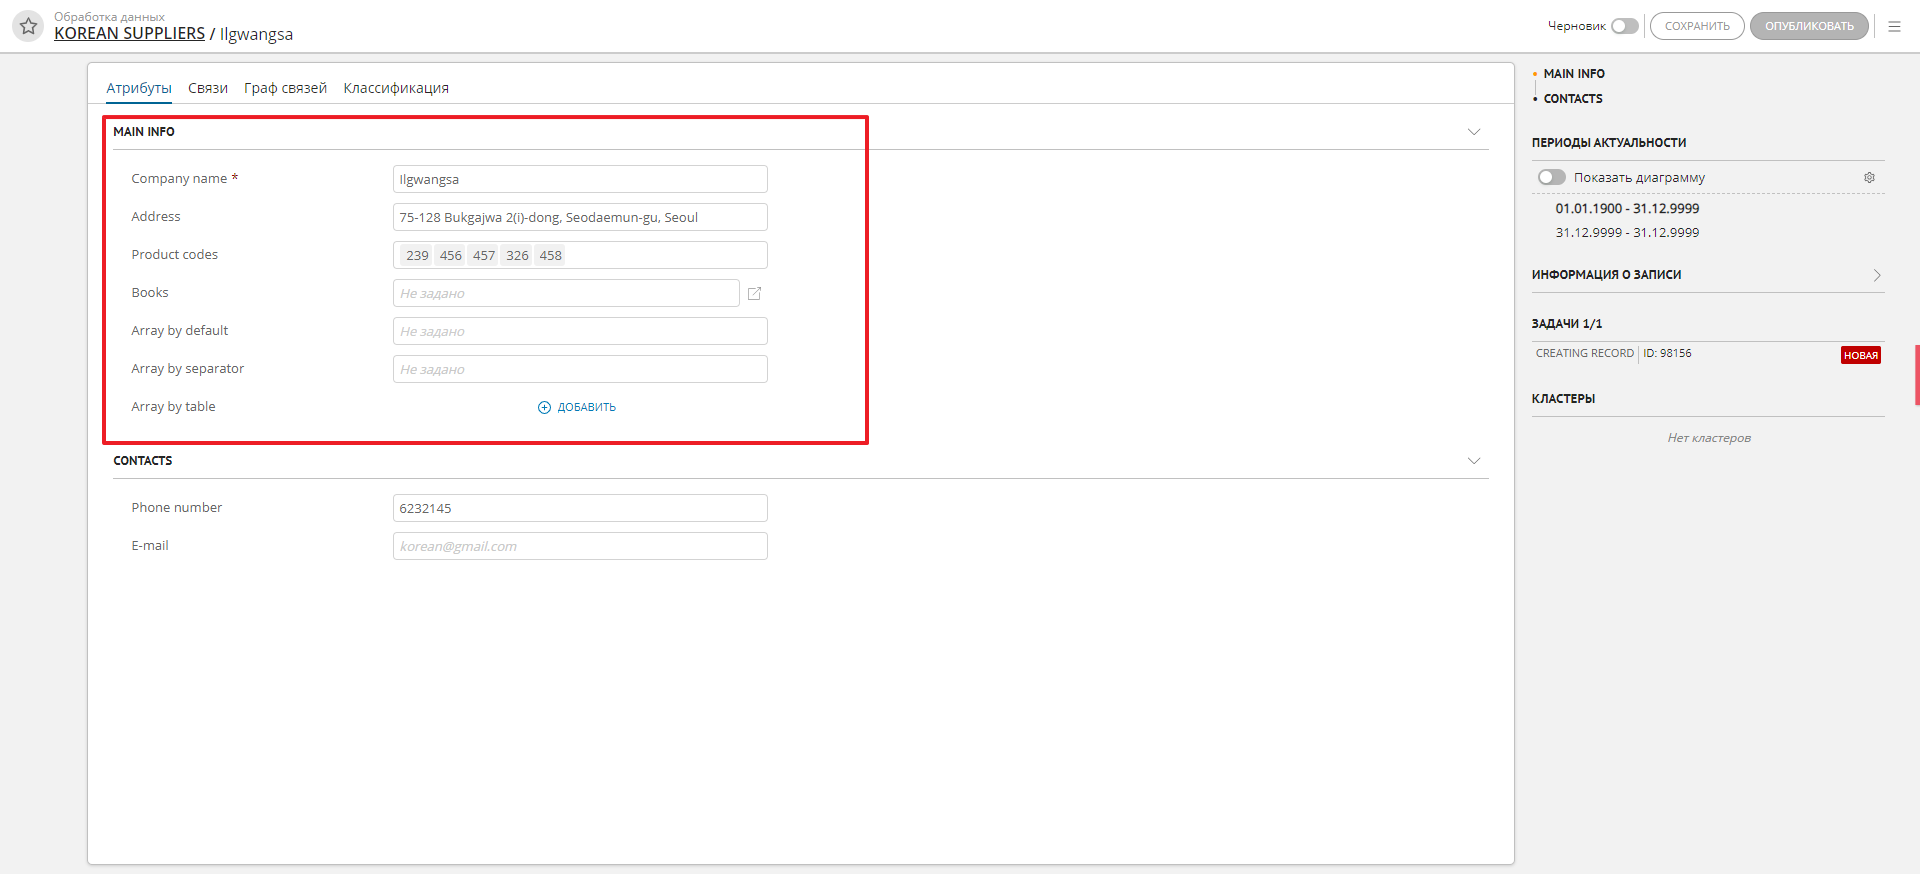
Task: Select the Классификация tab
Action: point(396,88)
